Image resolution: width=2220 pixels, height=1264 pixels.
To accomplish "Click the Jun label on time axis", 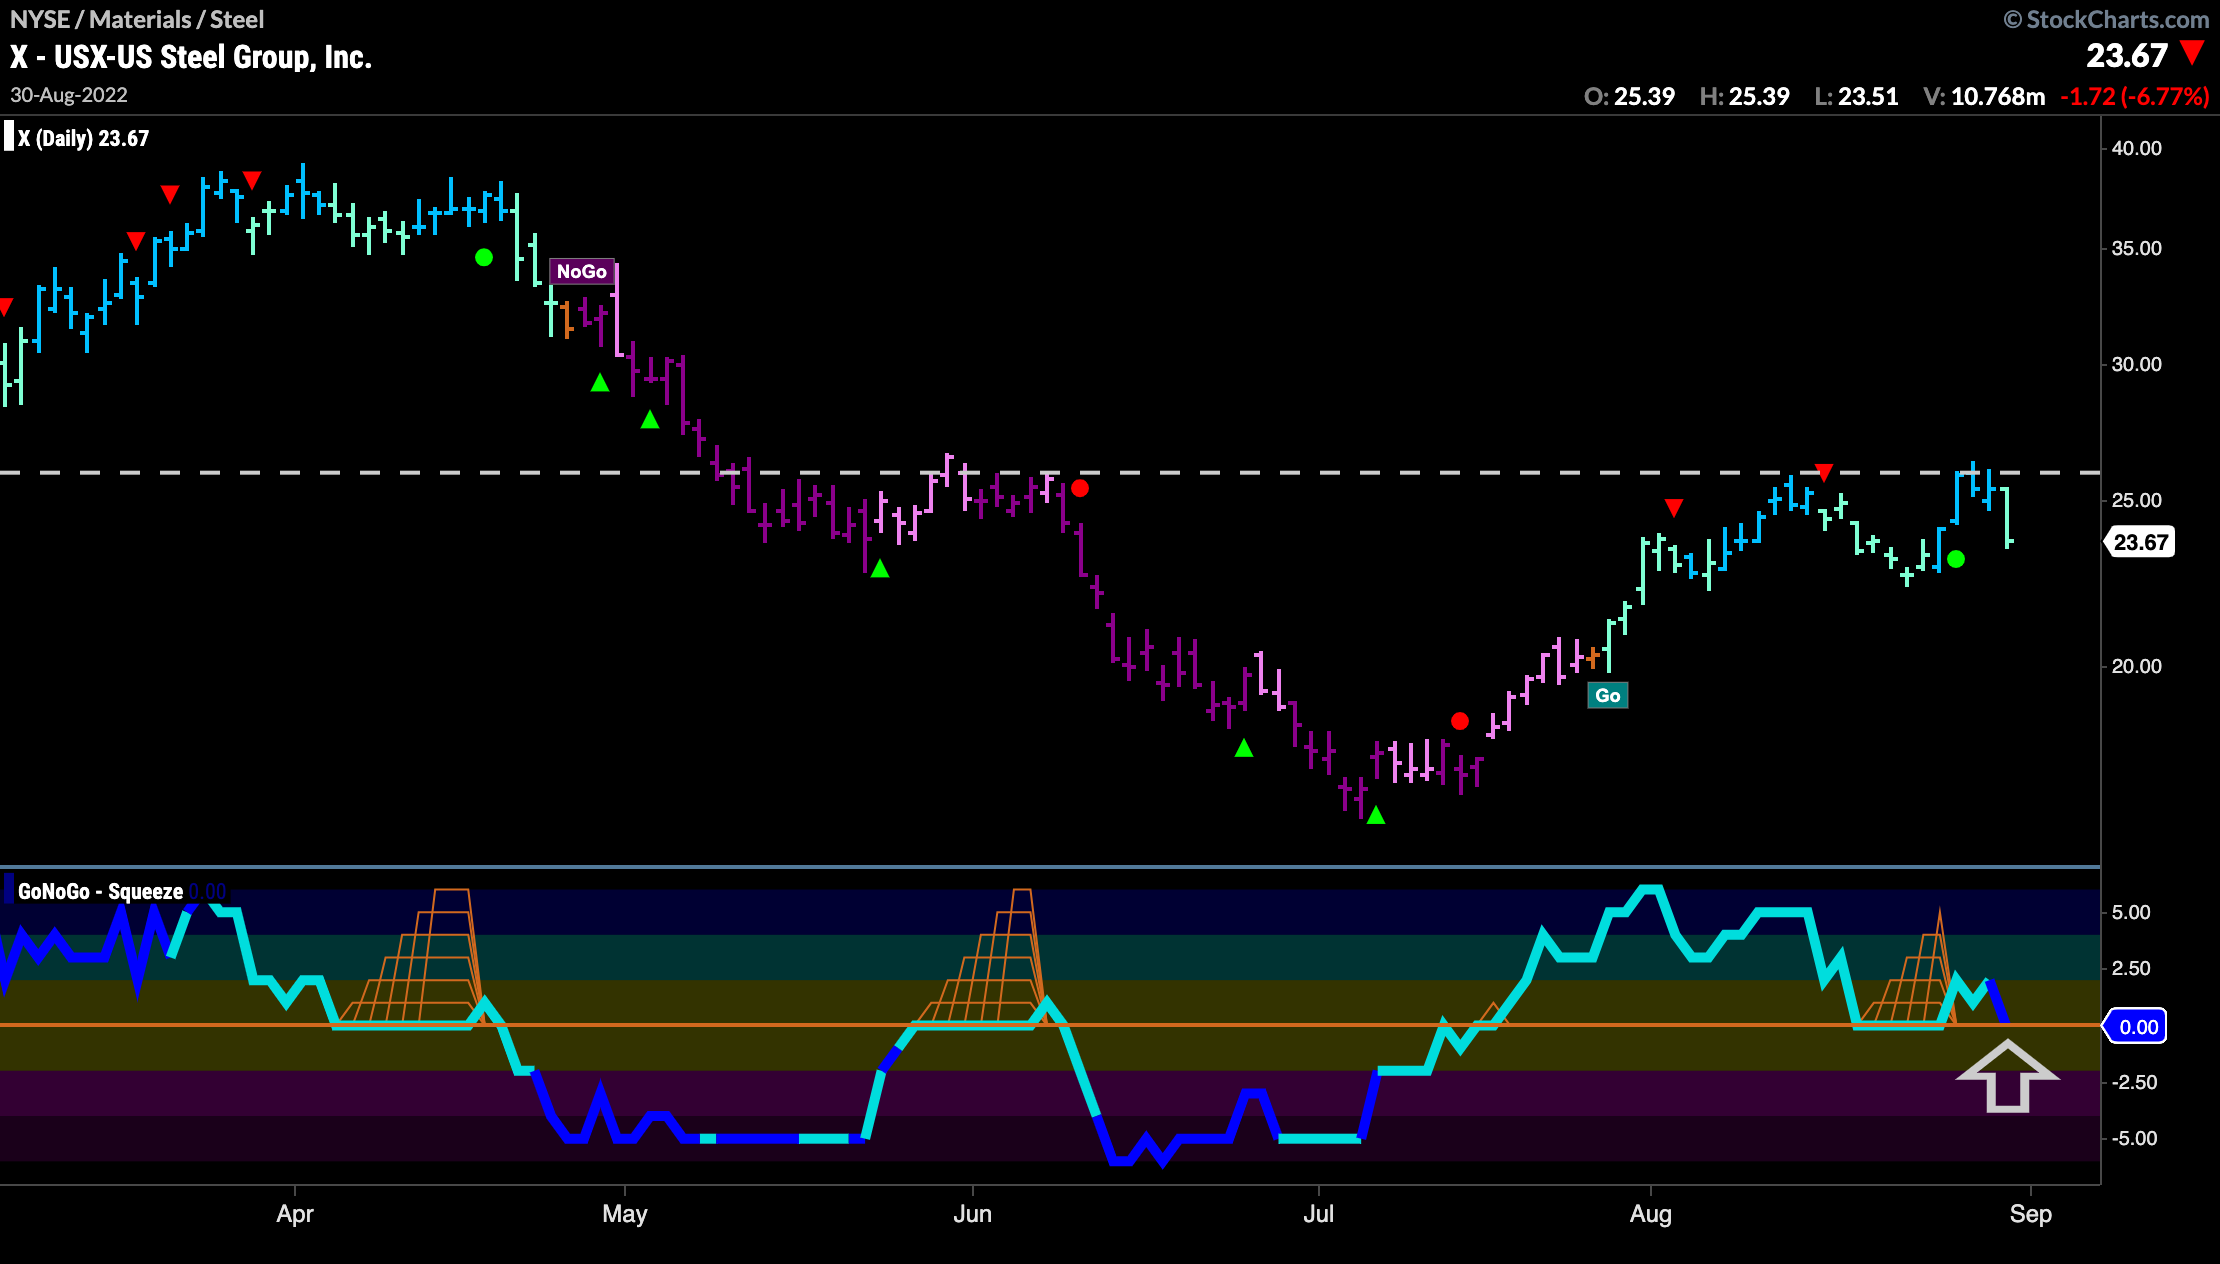I will (x=972, y=1213).
